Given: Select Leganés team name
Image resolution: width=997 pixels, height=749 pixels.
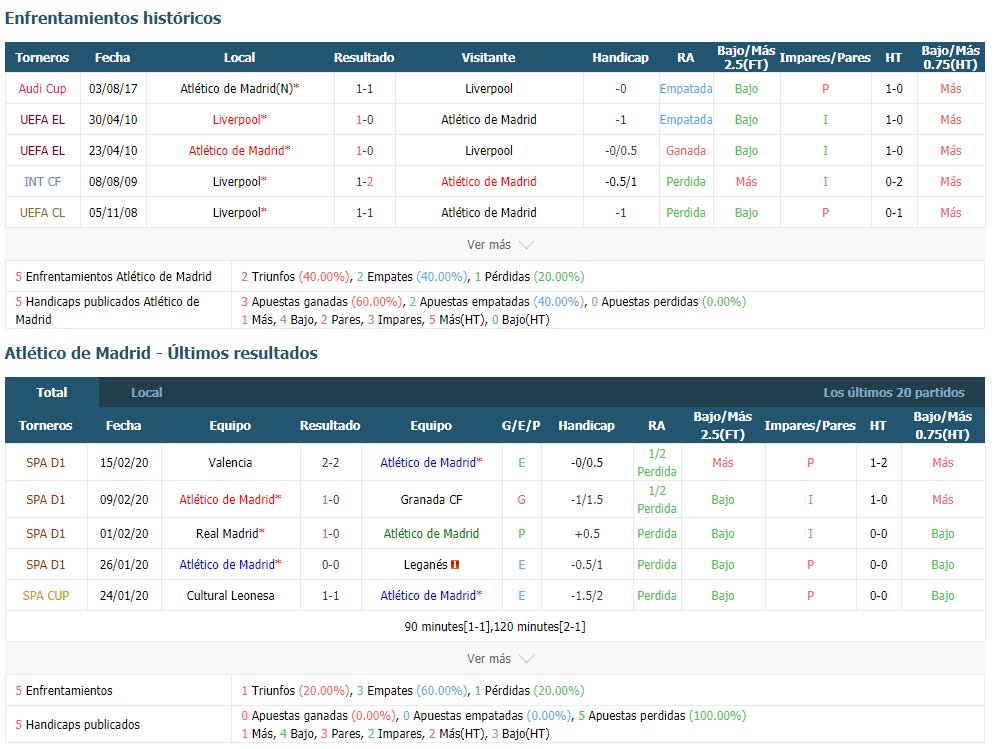Looking at the screenshot, I should pyautogui.click(x=425, y=565).
